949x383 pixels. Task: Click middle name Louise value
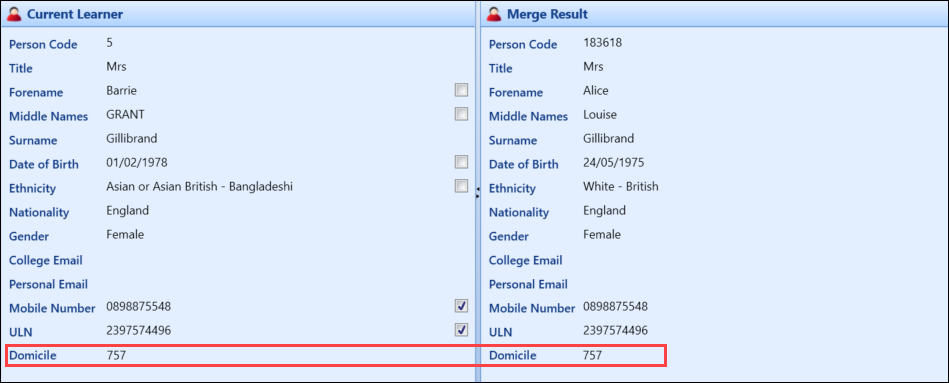[600, 114]
